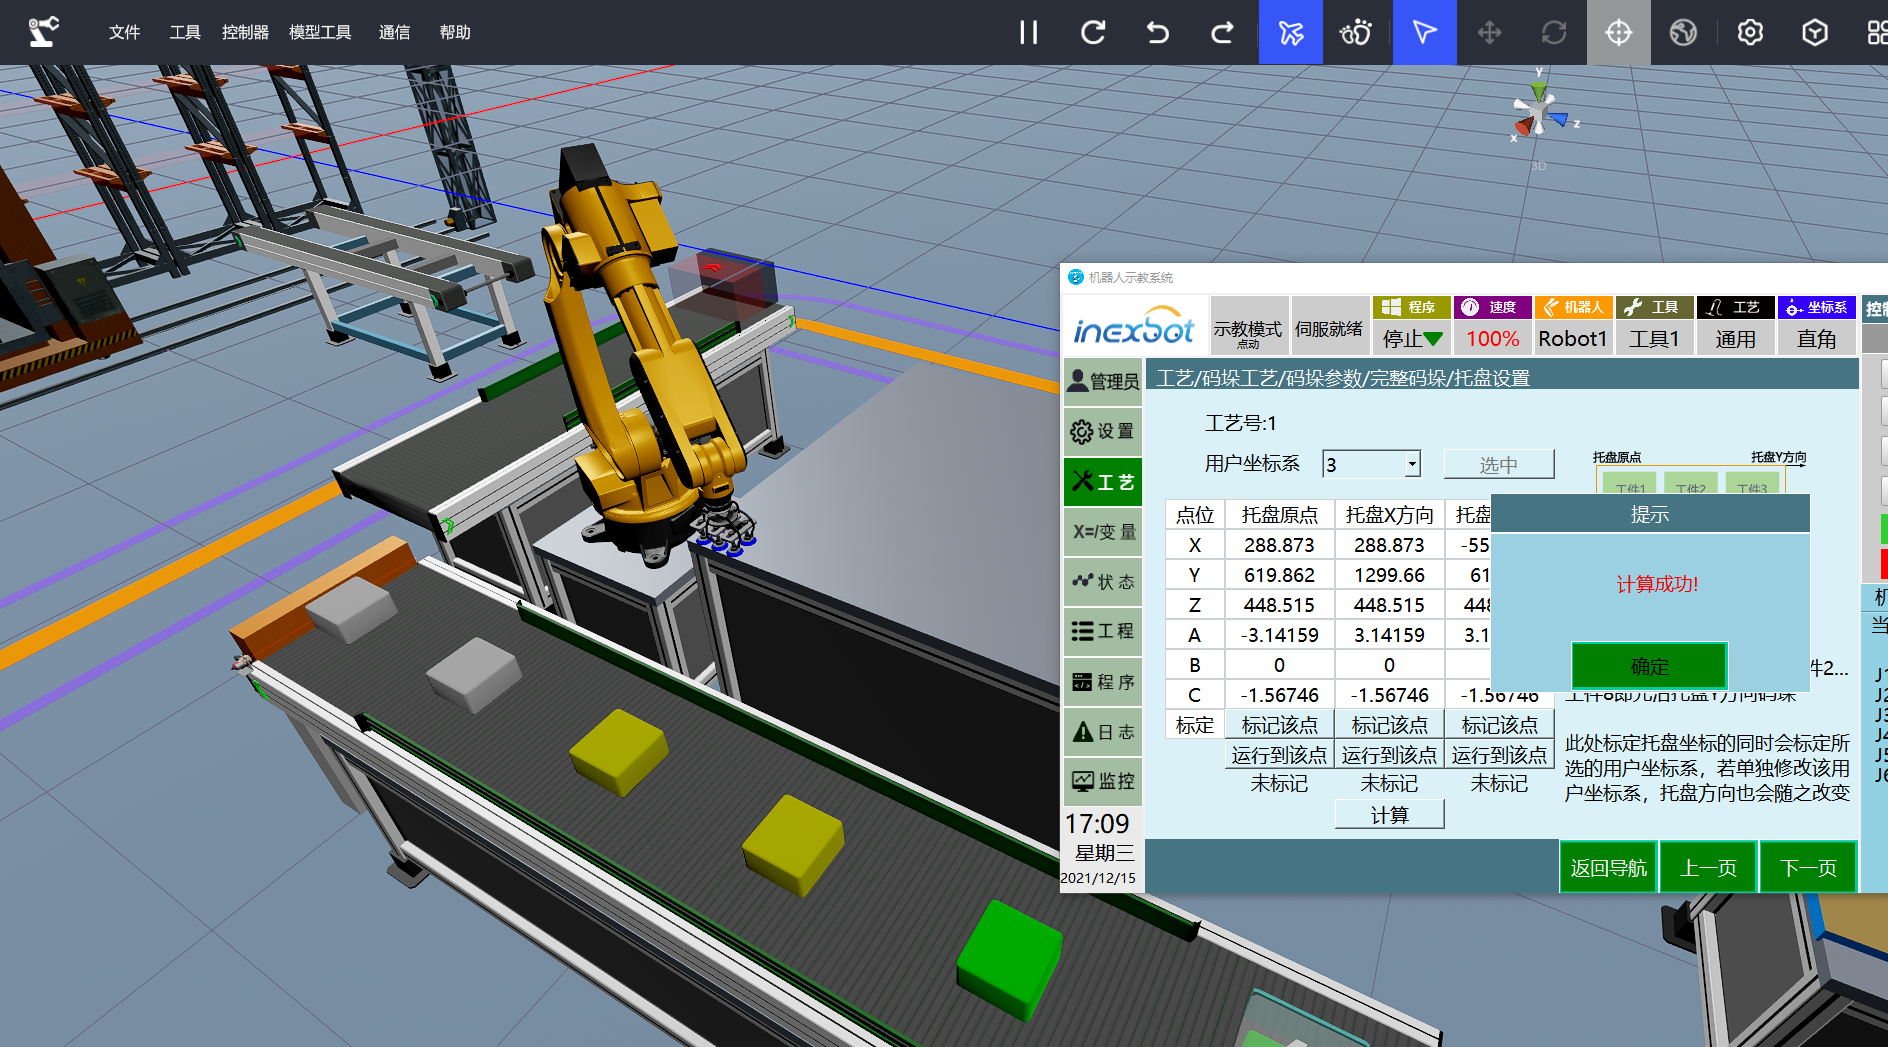Expand the 用户坐标系 combo box arrow
Image resolution: width=1888 pixels, height=1047 pixels.
tap(1412, 464)
